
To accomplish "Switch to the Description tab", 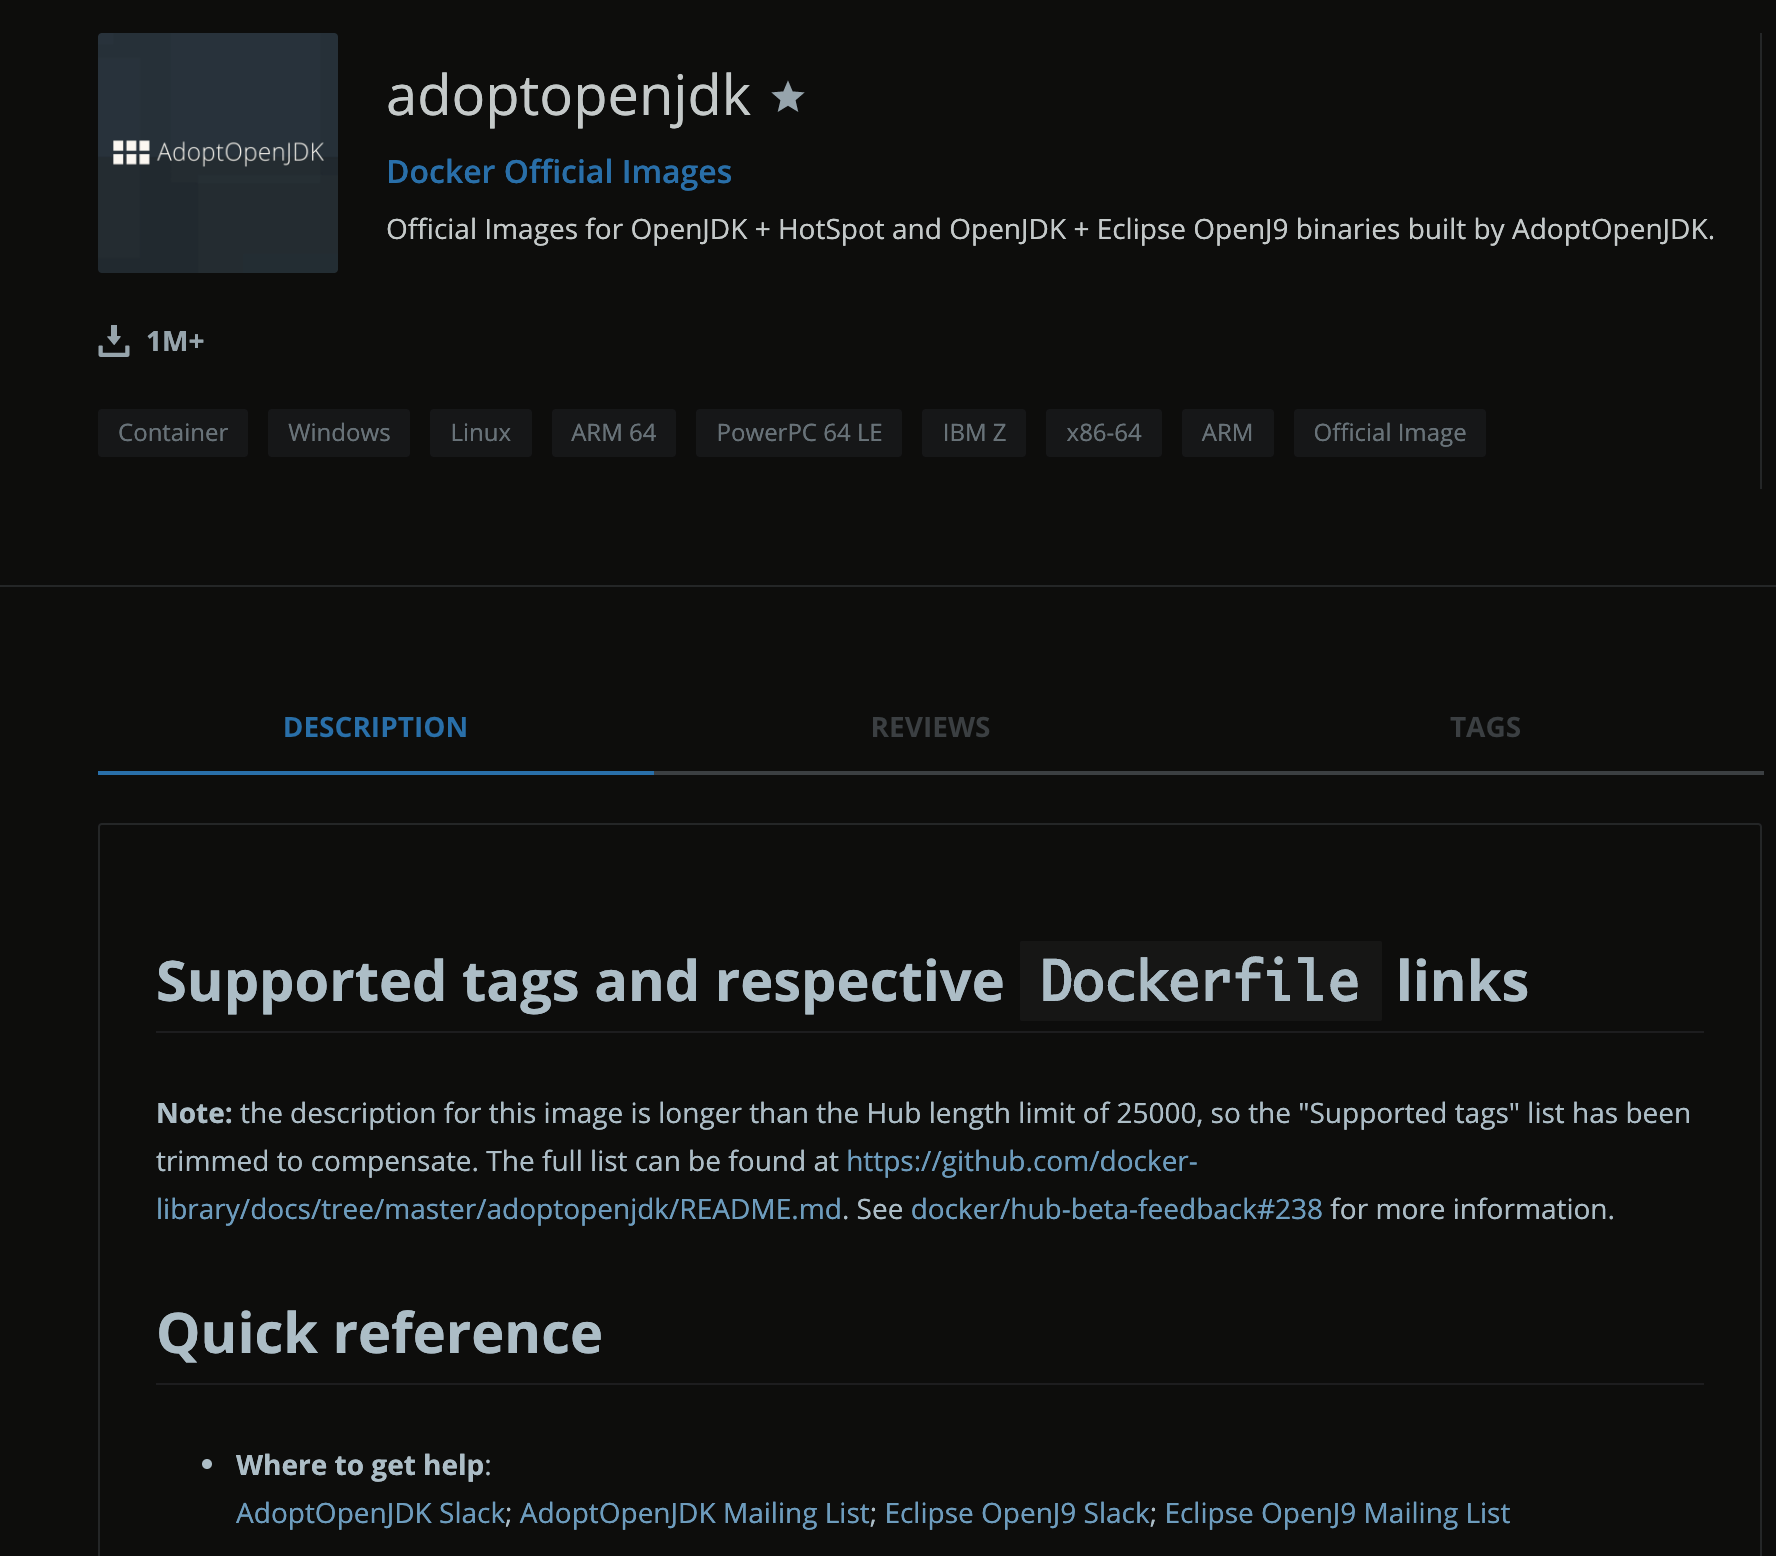I will click(376, 727).
